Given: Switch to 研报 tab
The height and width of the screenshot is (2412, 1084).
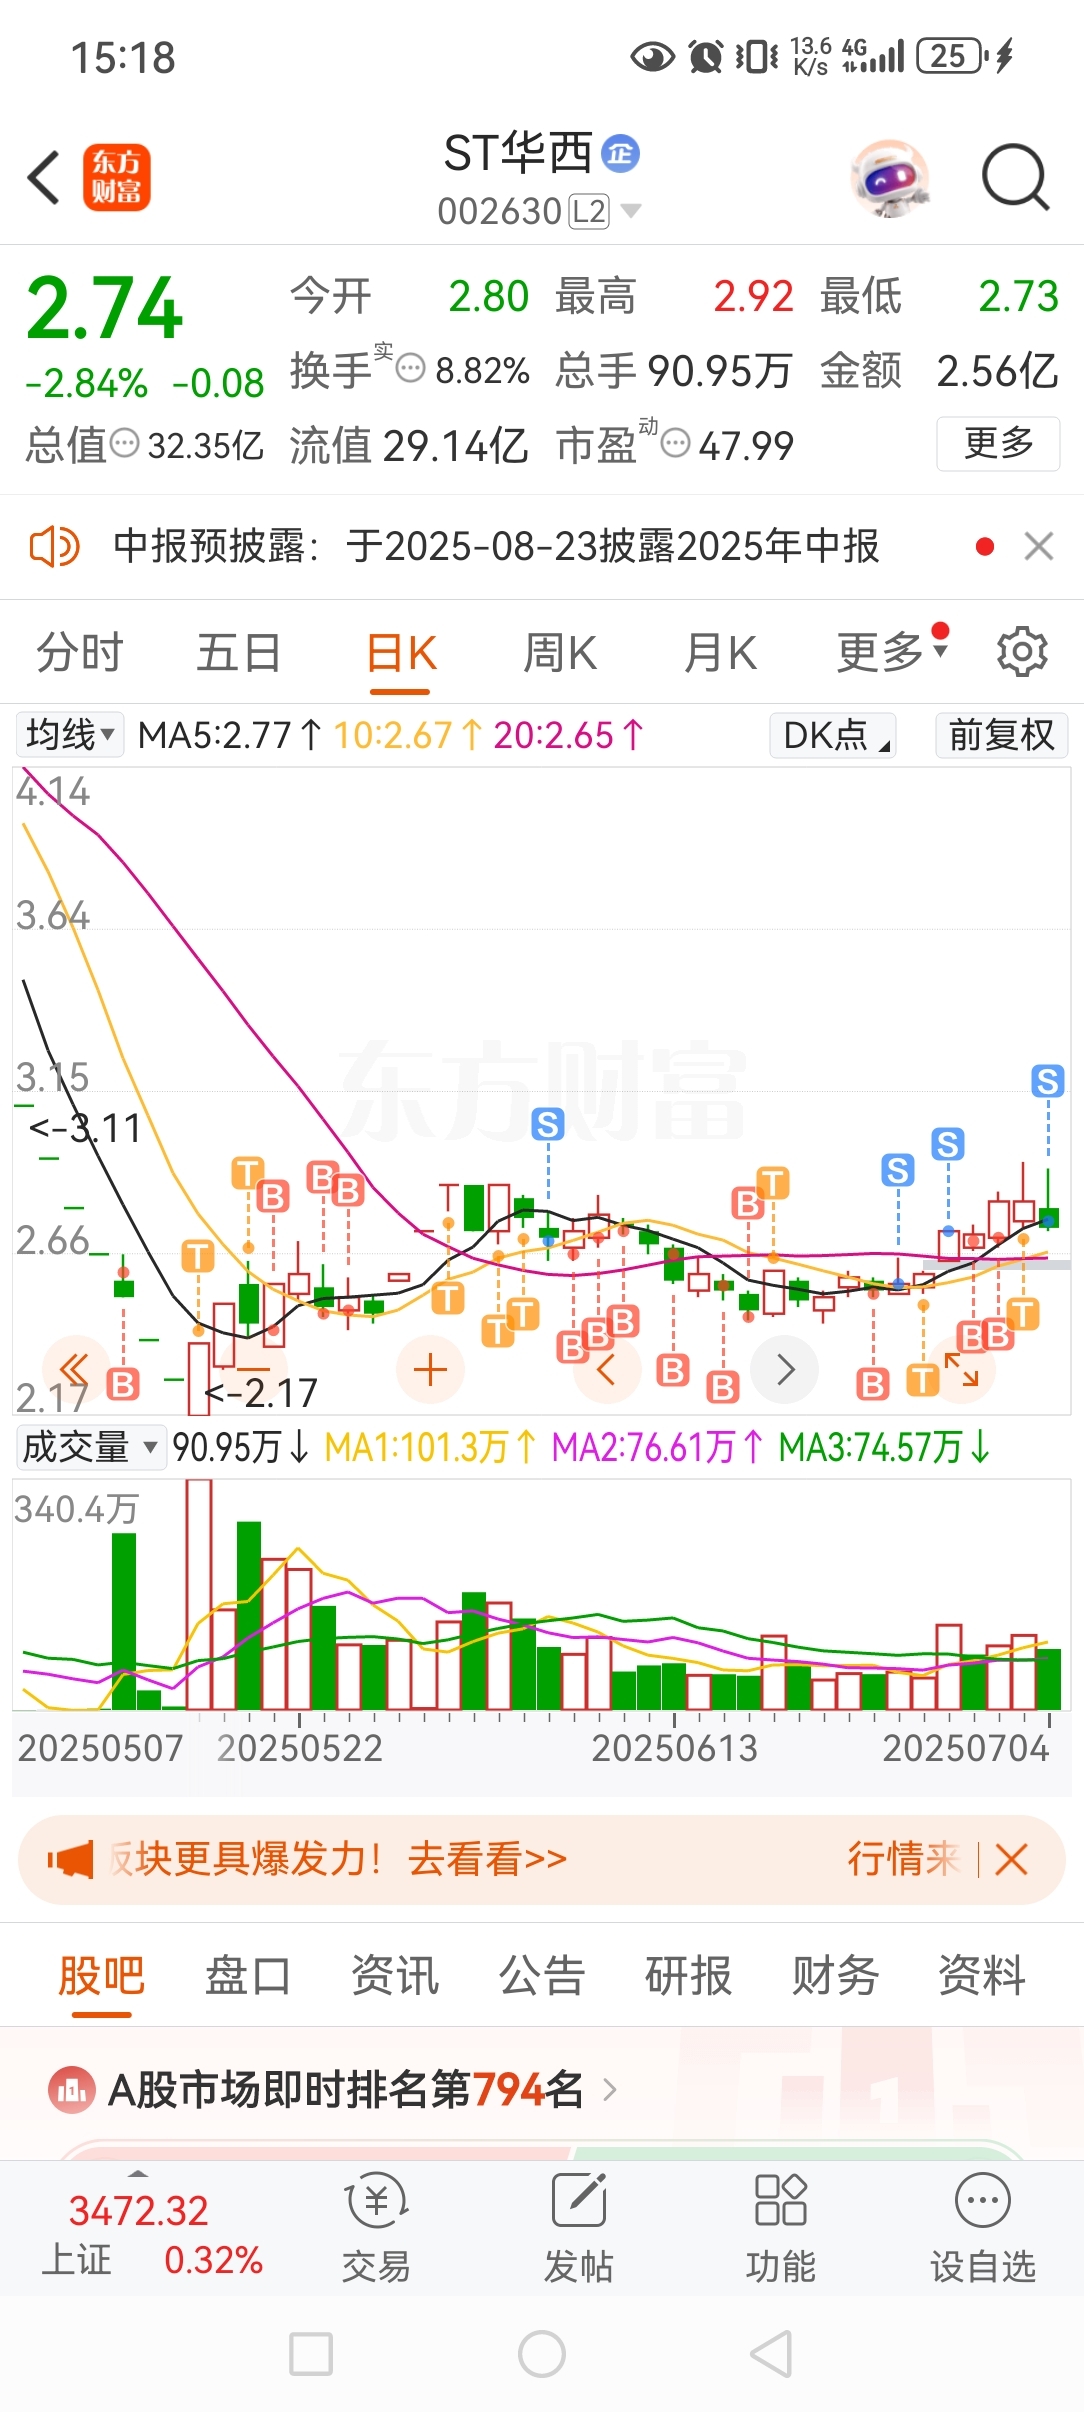Looking at the screenshot, I should (688, 1975).
